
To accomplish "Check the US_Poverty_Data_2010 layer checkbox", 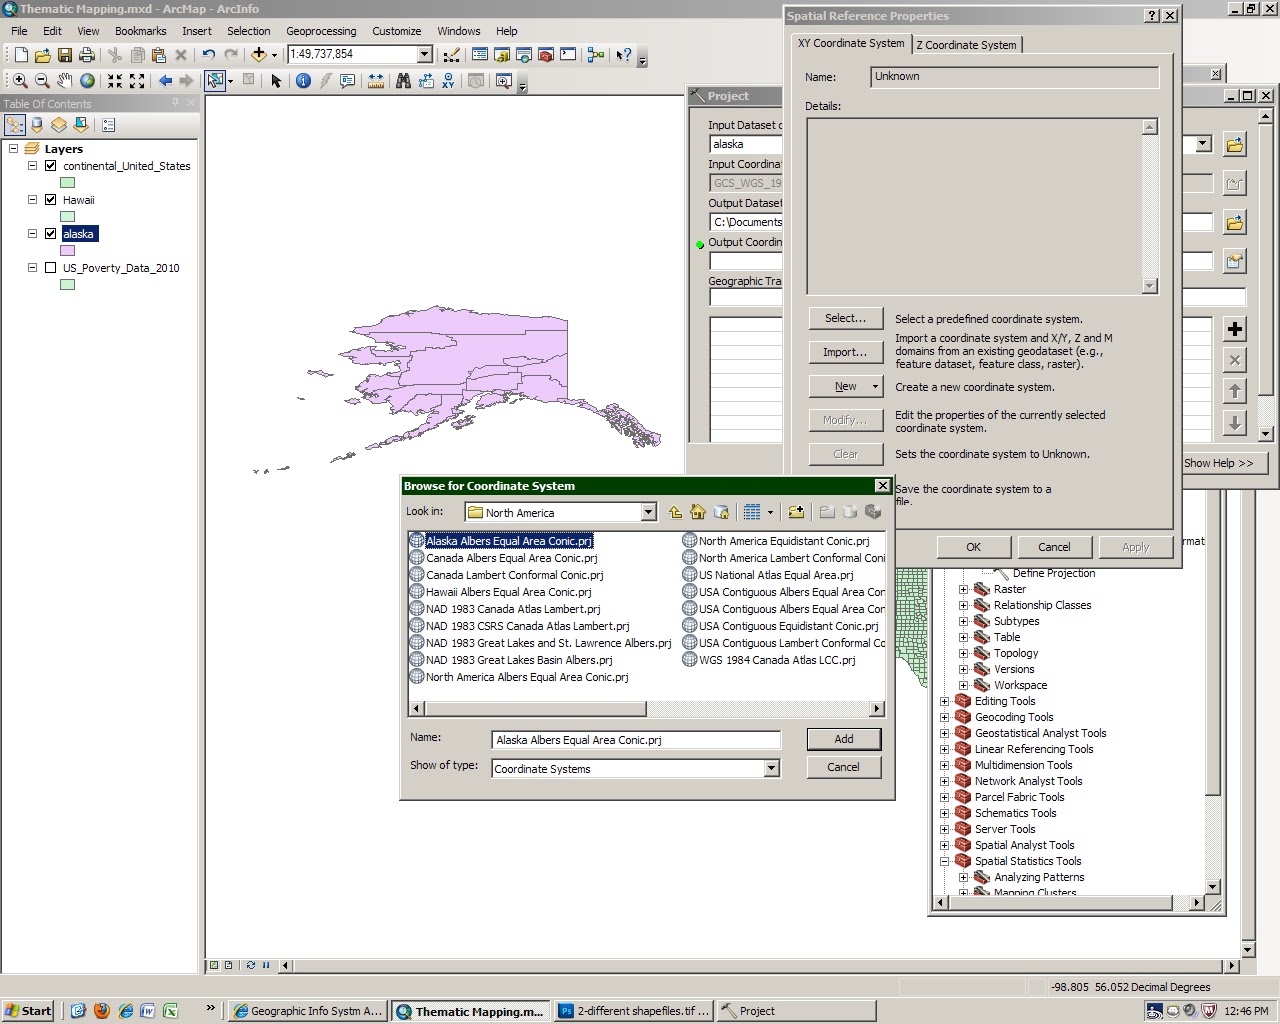I will (51, 268).
